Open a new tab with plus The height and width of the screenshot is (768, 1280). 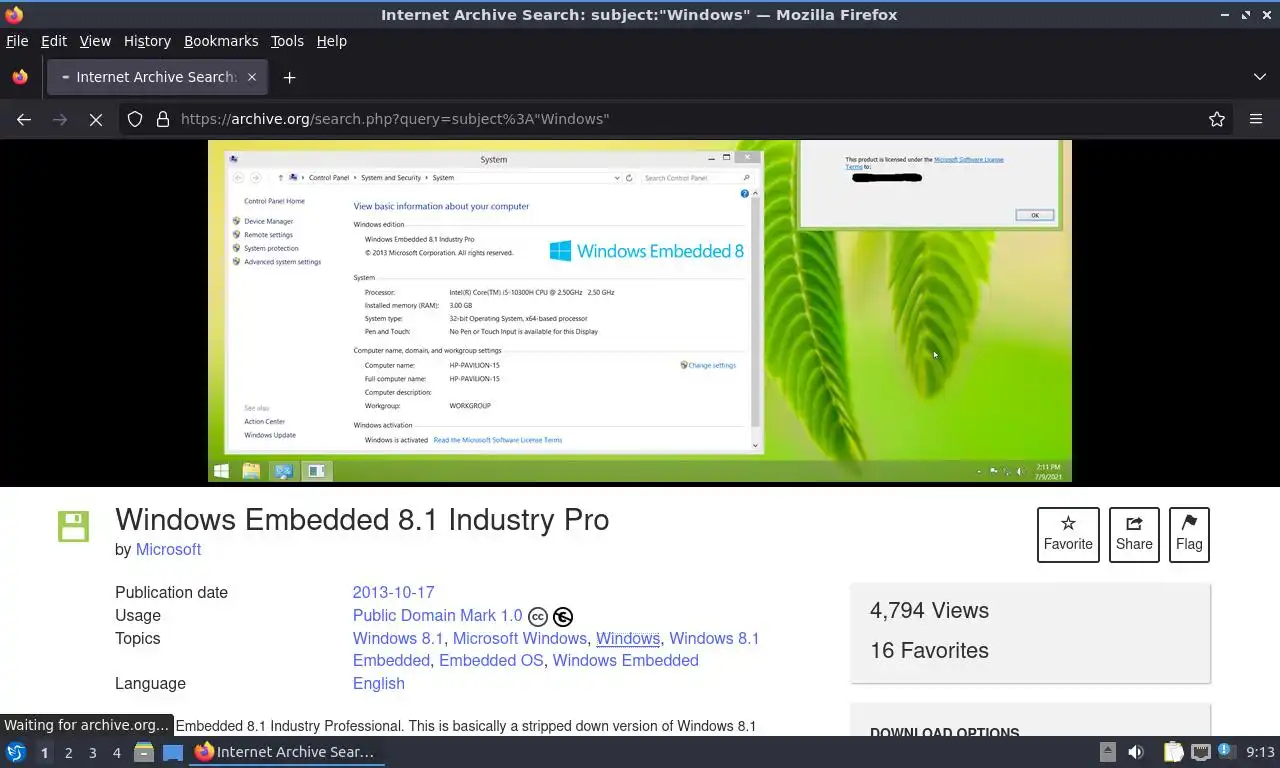click(x=289, y=77)
